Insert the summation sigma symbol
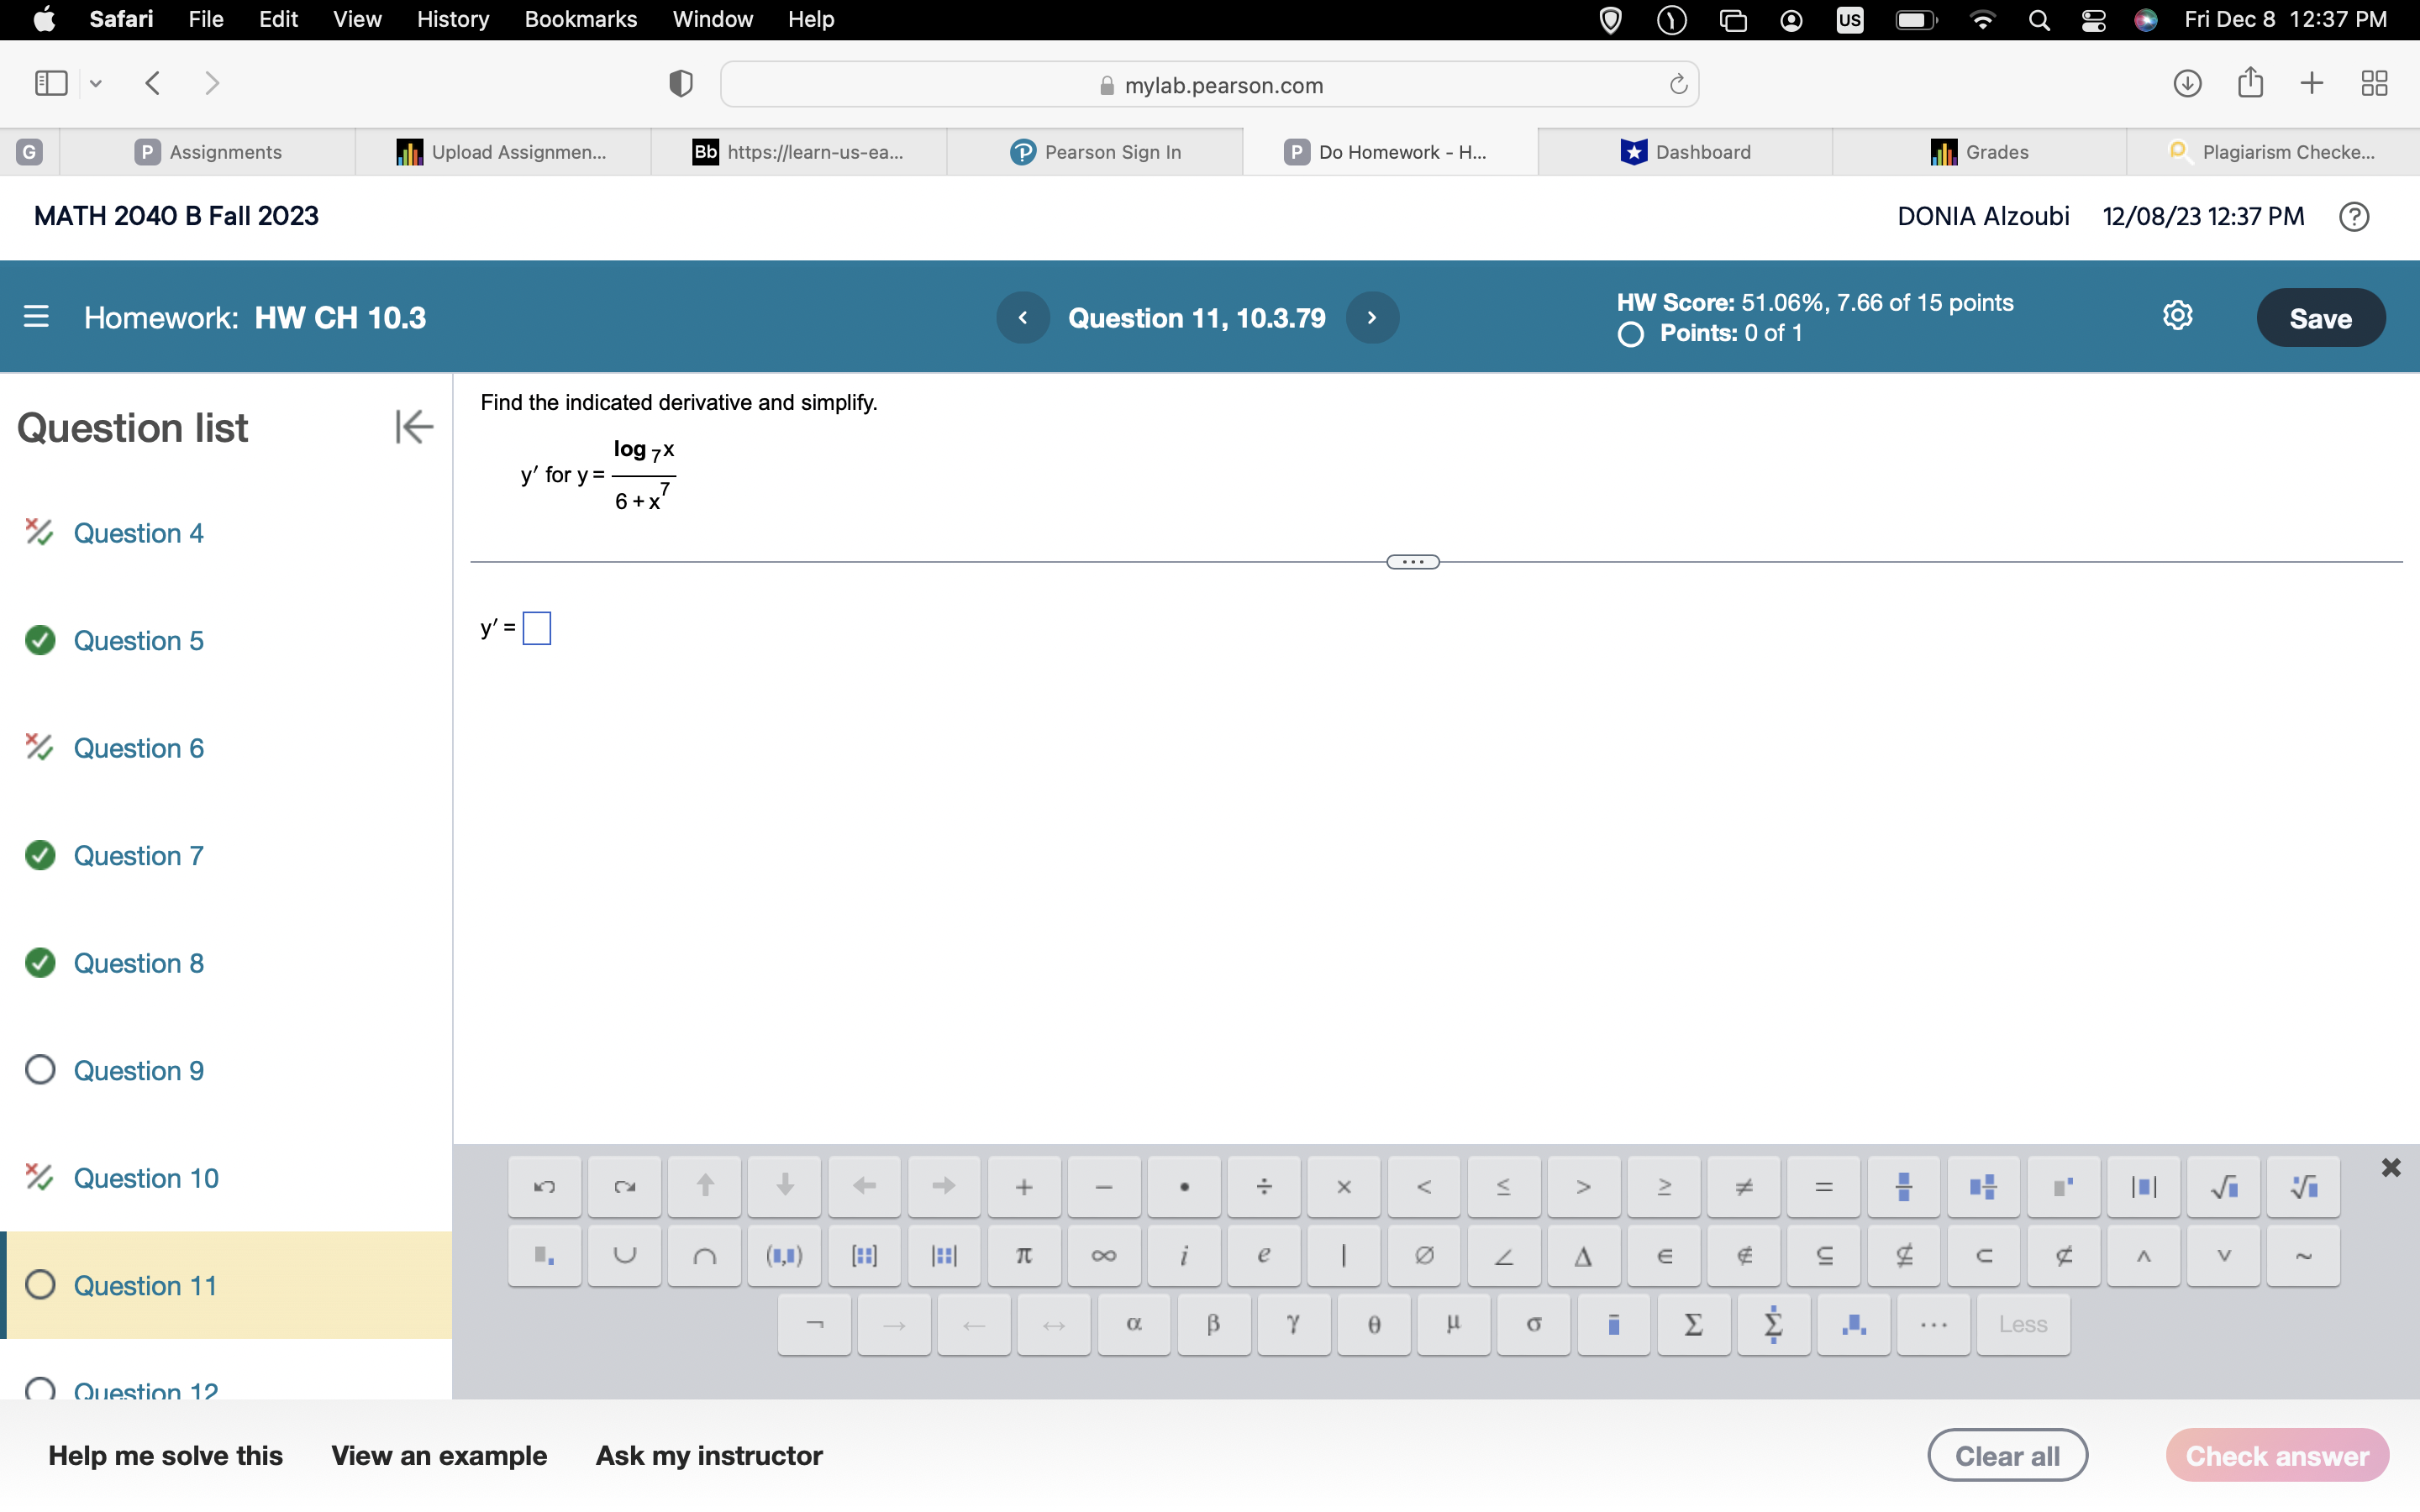The width and height of the screenshot is (2420, 1512). [1693, 1323]
